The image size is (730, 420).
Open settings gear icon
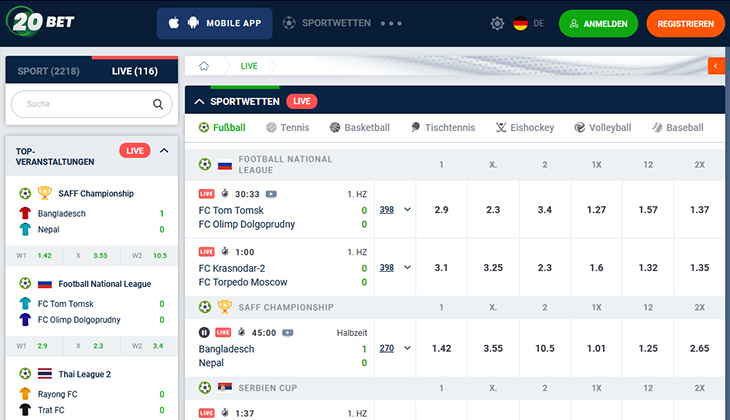coord(497,23)
